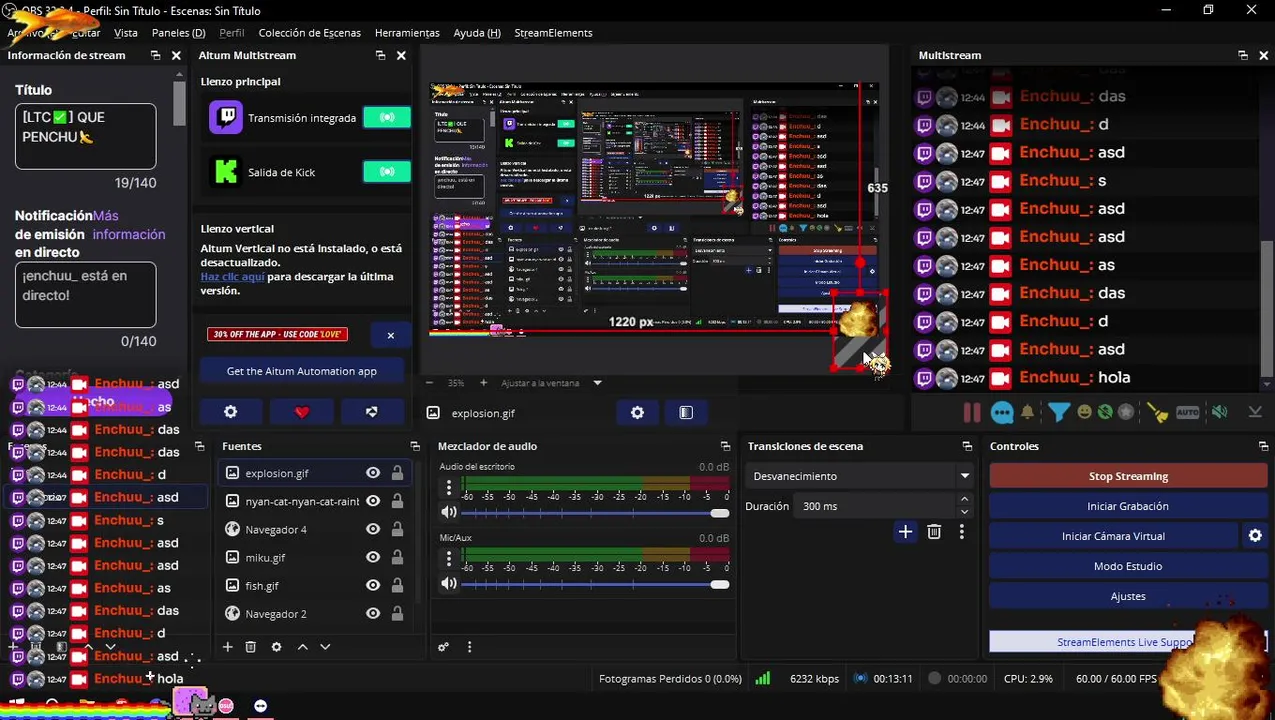Open the Vista menu

126,33
